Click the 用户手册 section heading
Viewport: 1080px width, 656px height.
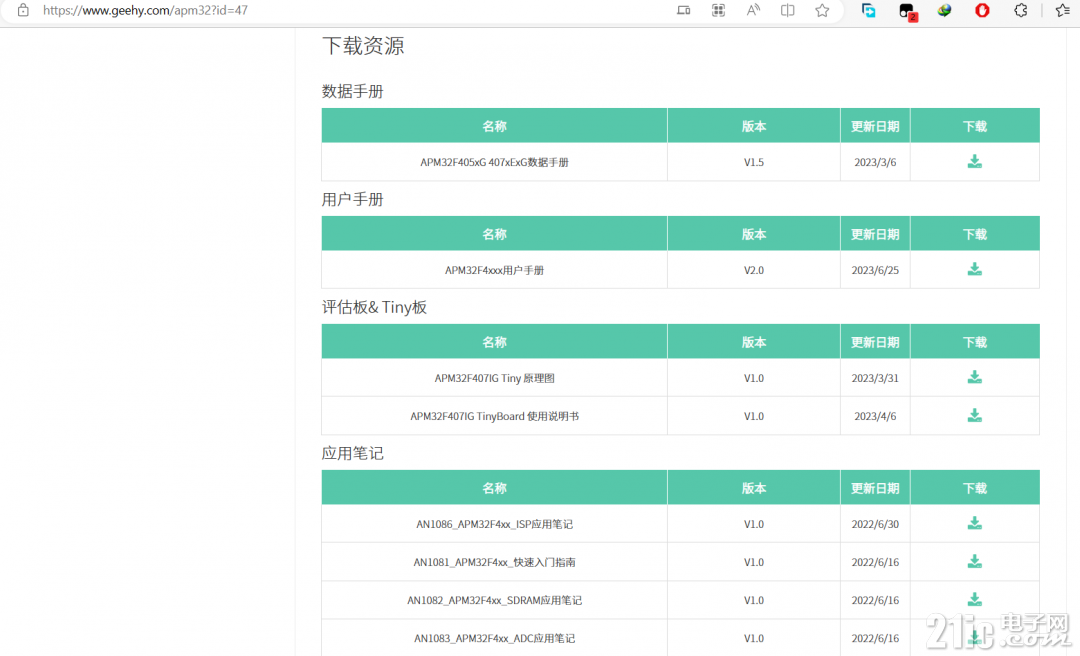353,199
